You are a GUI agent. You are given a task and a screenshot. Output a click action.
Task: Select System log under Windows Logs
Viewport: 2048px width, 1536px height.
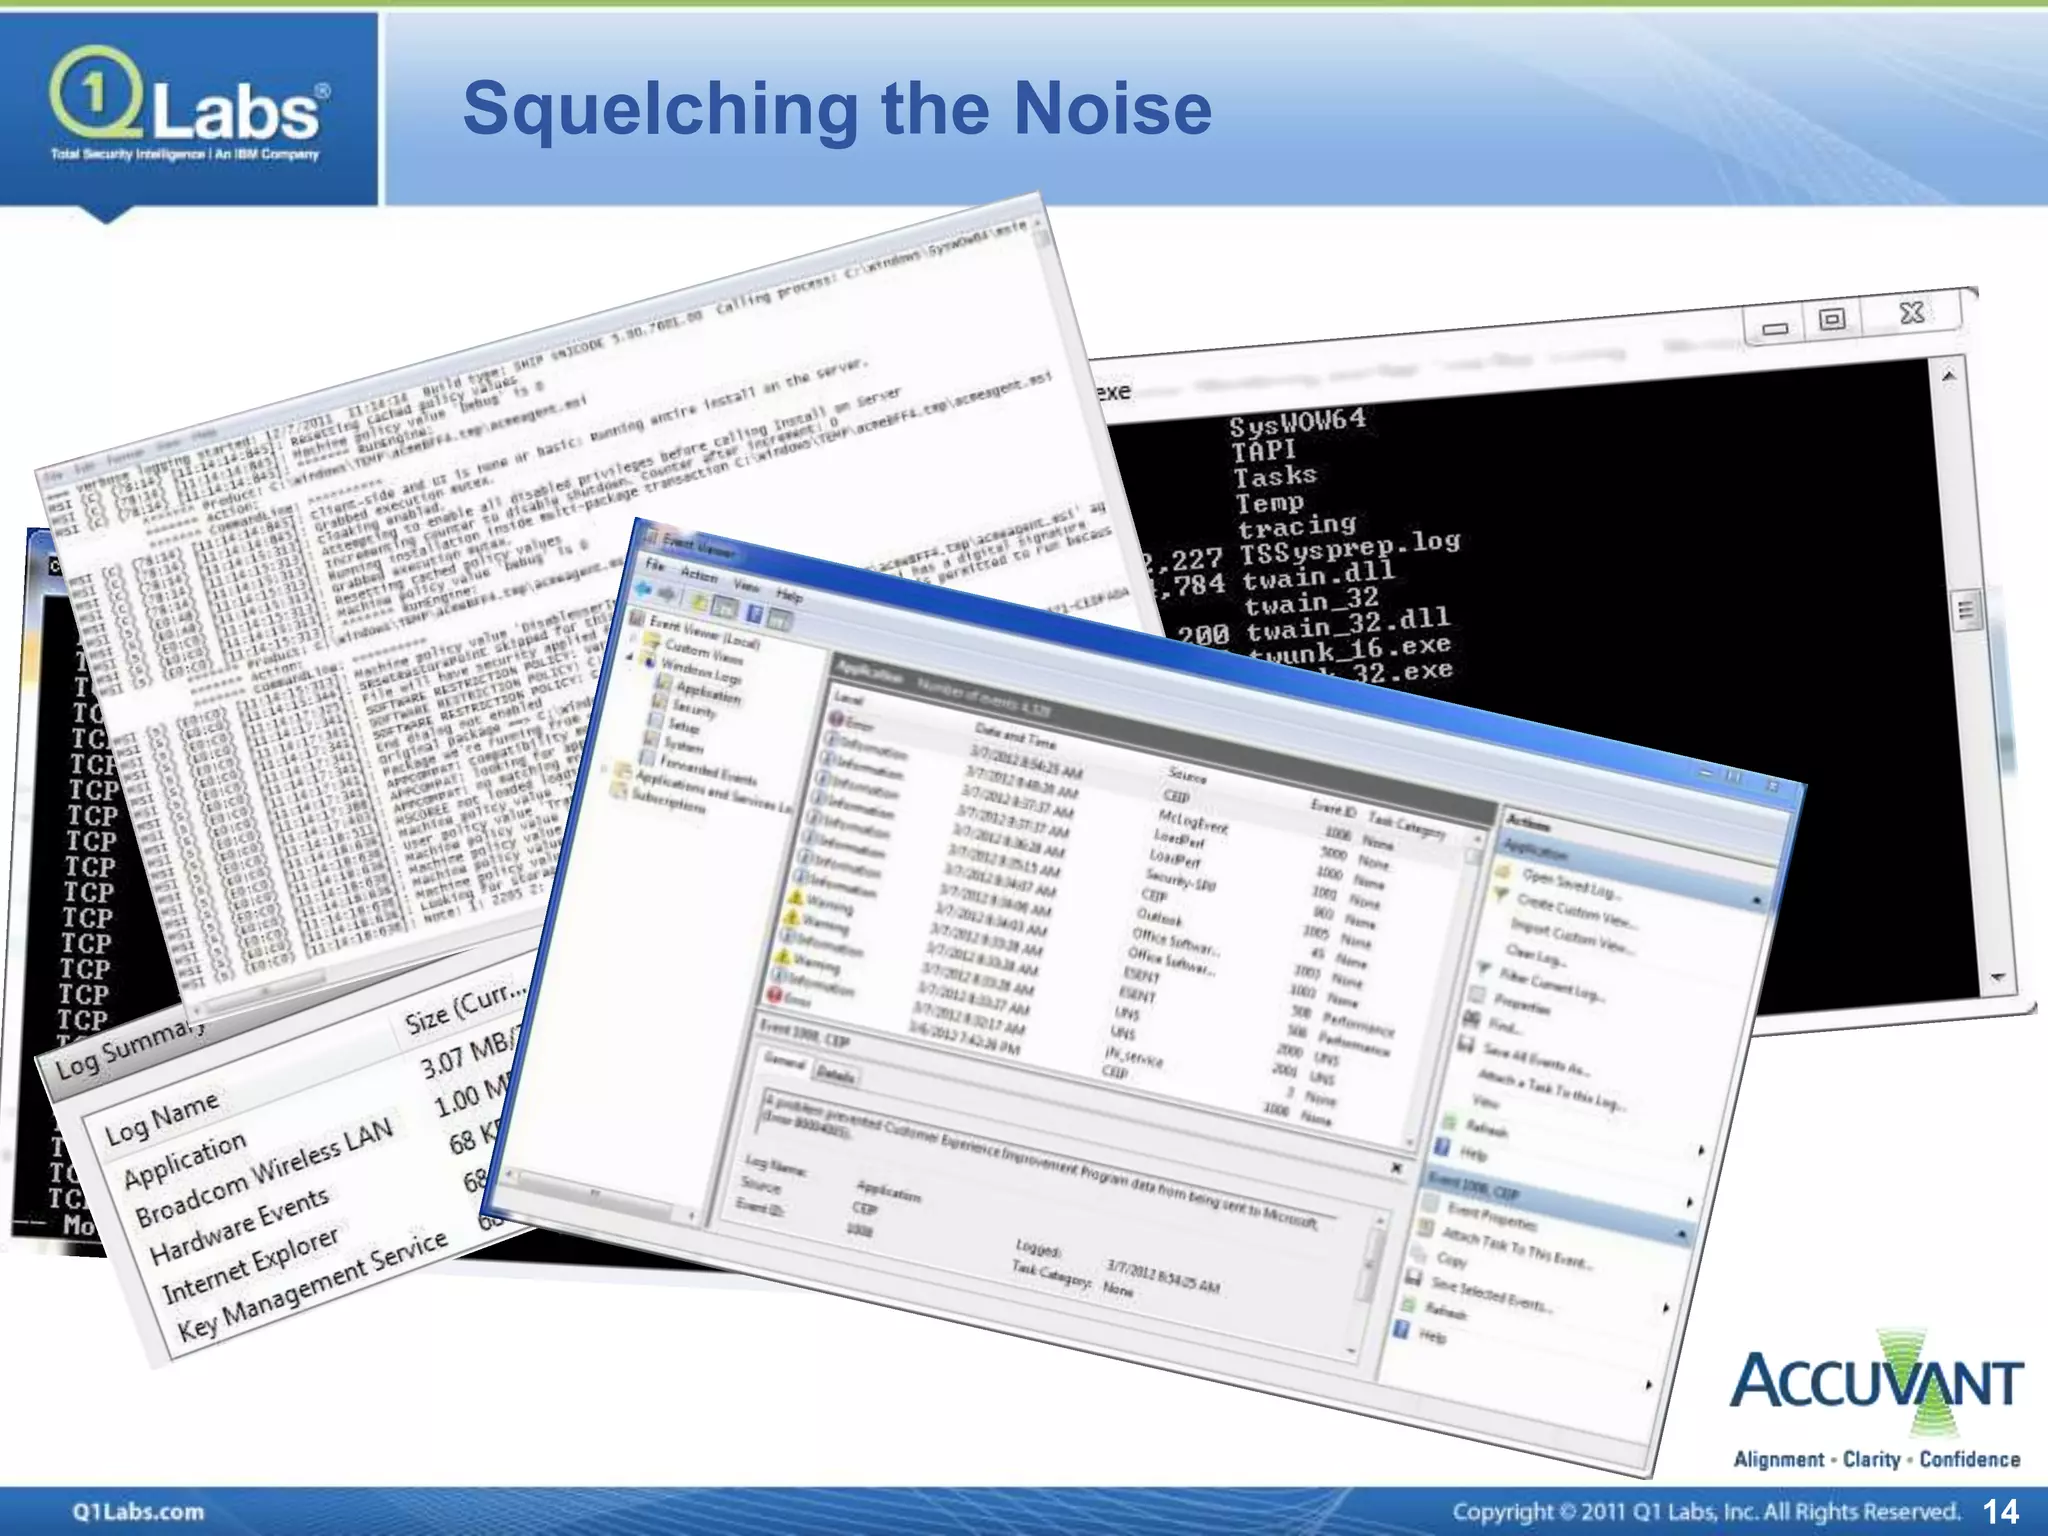point(676,743)
